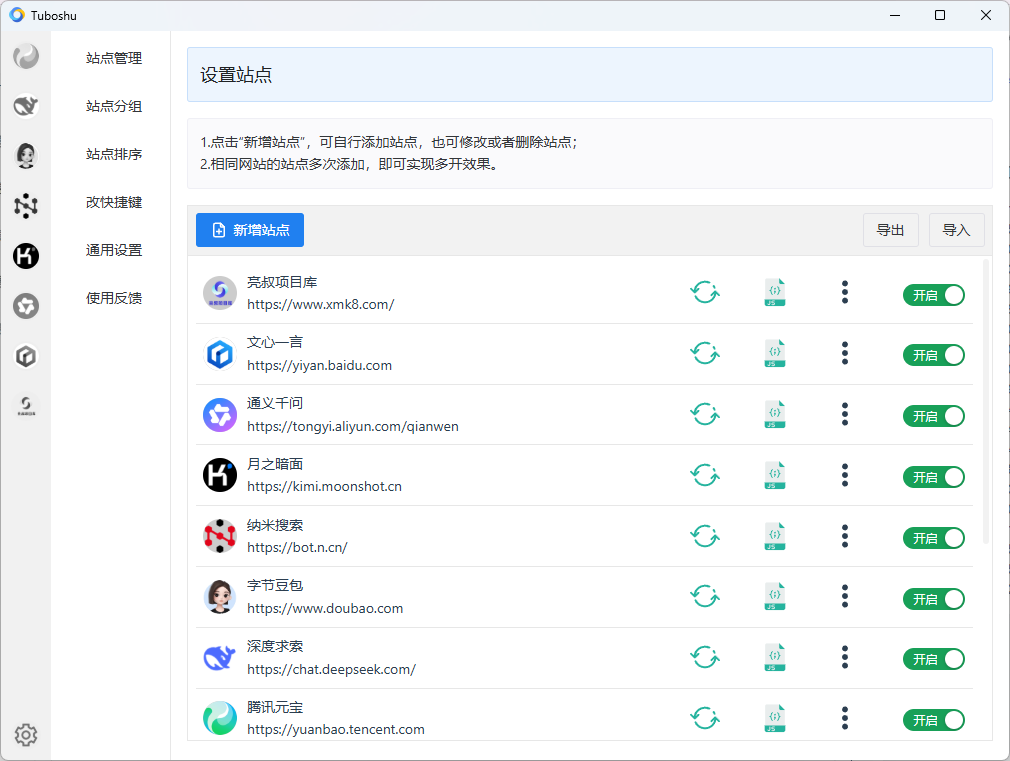Open settings gear at bottom-left corner
This screenshot has width=1010, height=761.
26,735
